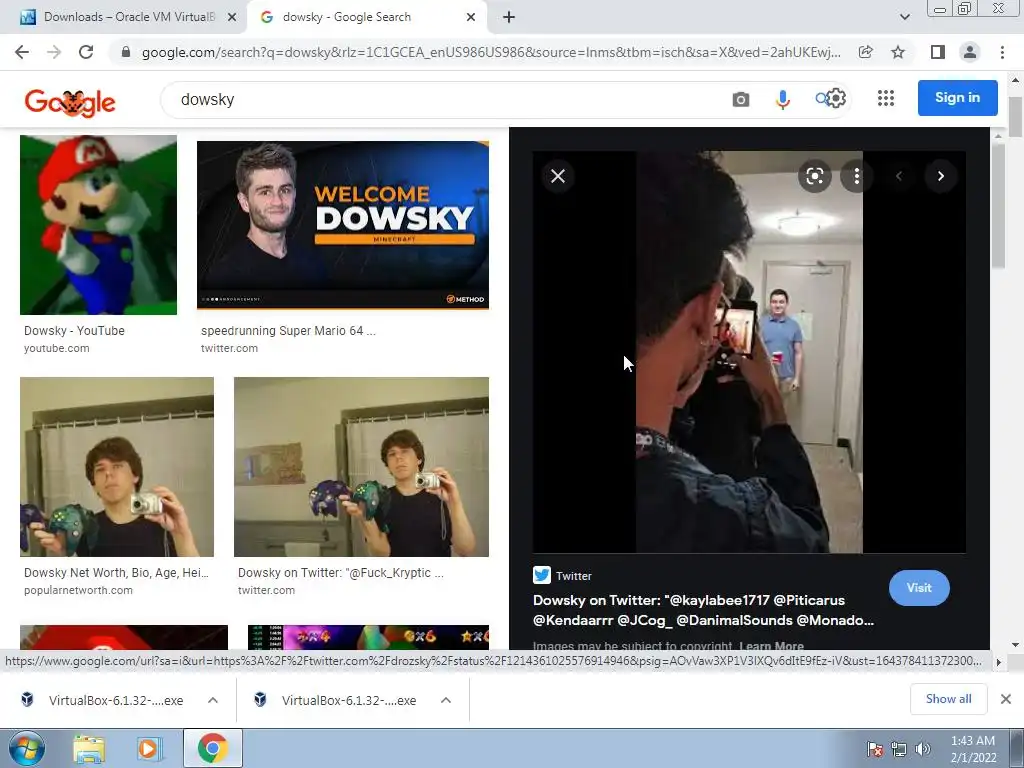Click the large preview image
1024x768 pixels.
coord(749,352)
